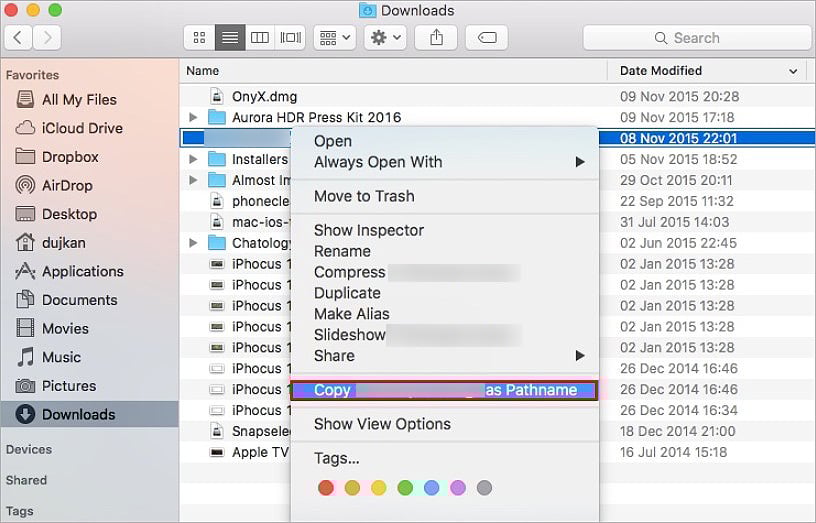Click the Shared sidebar heading
The image size is (816, 523).
tap(26, 480)
